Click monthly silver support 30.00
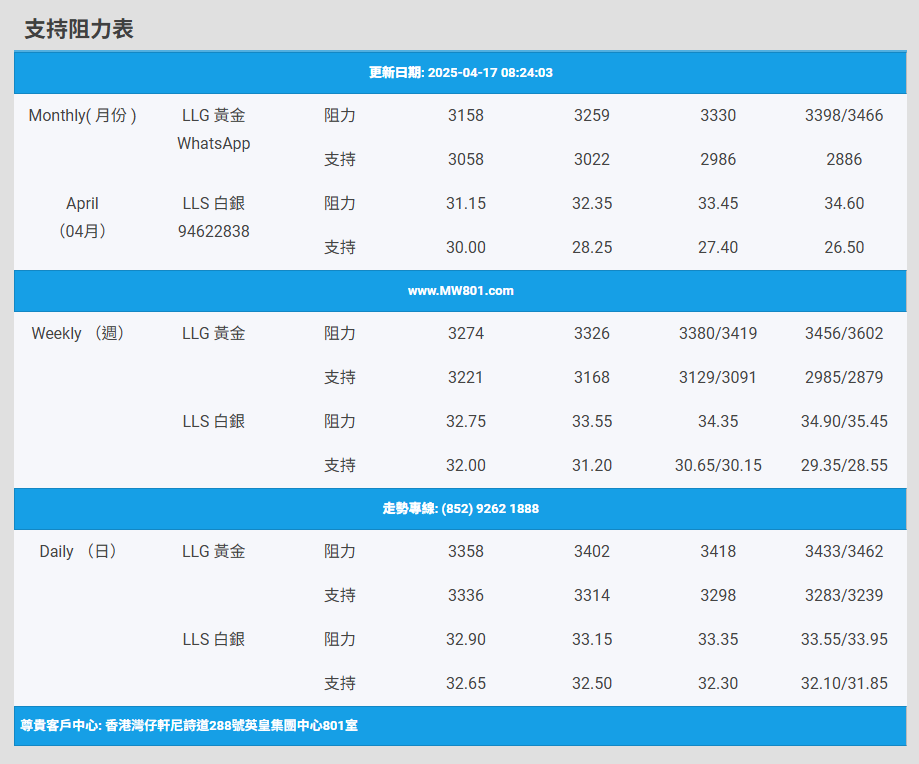919x764 pixels. (x=466, y=247)
